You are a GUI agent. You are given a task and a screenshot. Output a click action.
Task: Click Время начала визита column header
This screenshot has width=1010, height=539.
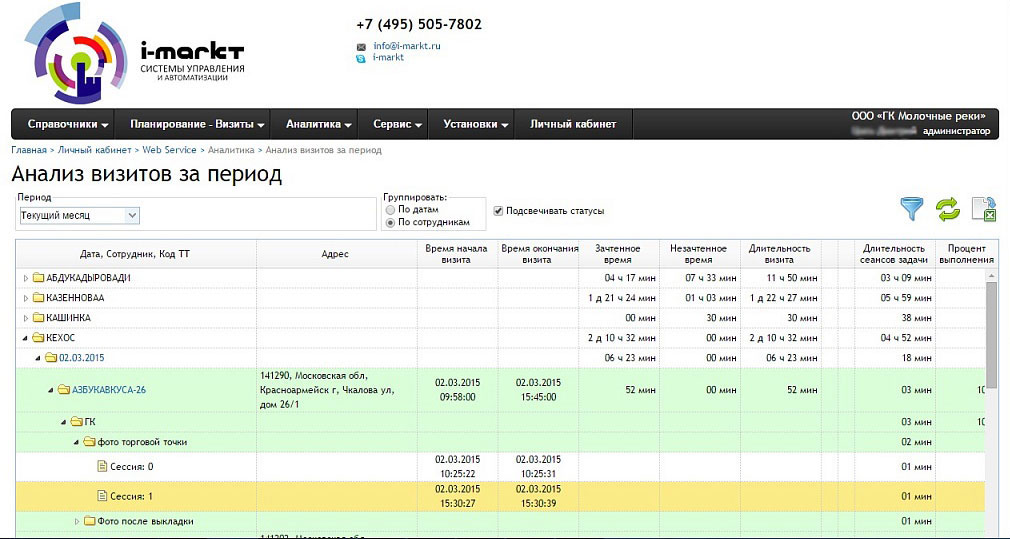coord(457,254)
